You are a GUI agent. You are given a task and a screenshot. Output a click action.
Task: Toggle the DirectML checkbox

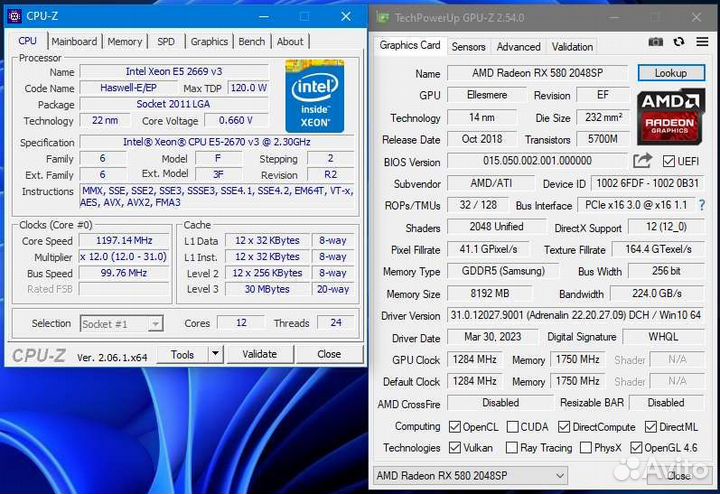(x=651, y=427)
